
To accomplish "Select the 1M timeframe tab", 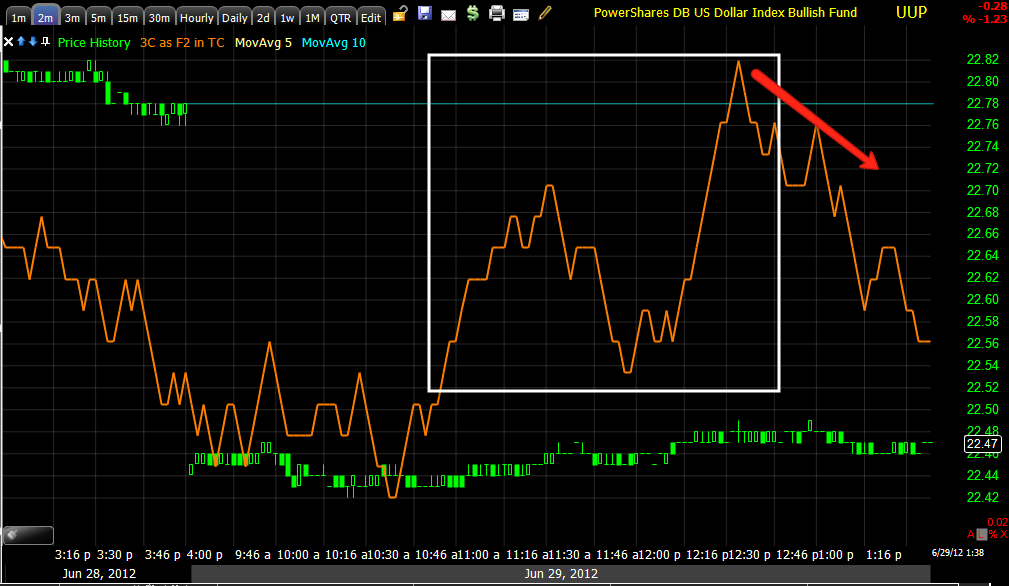I will click(312, 17).
